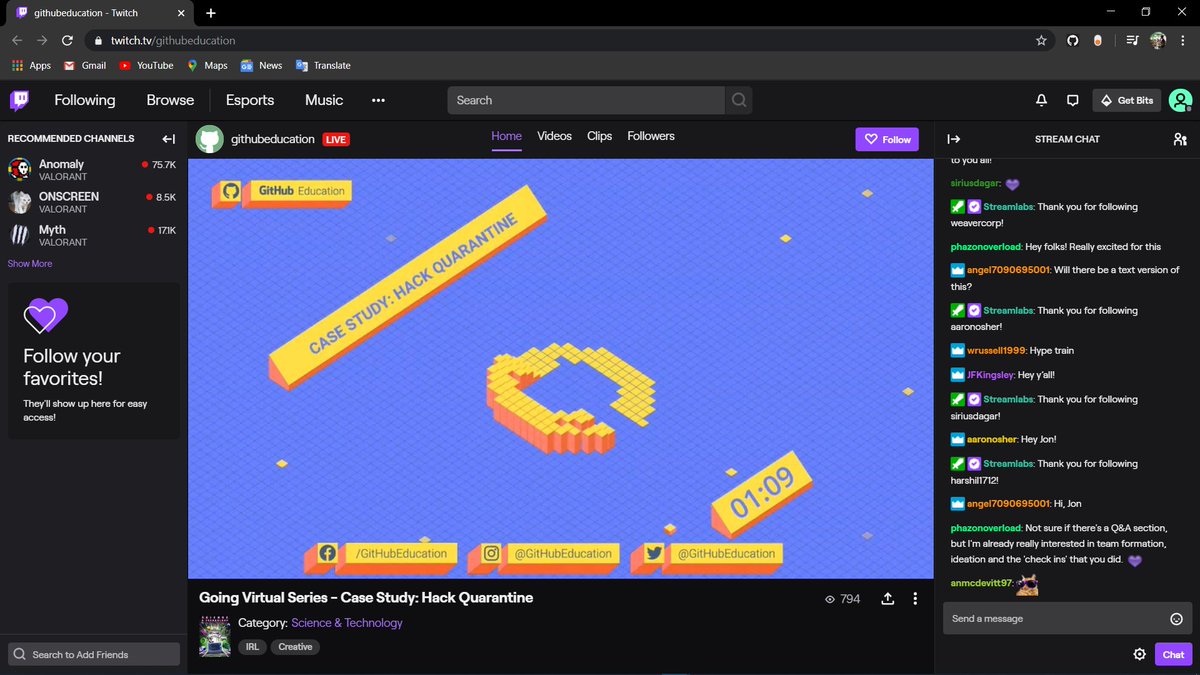
Task: Open Chrome's three-dot menu
Action: coord(1185,41)
